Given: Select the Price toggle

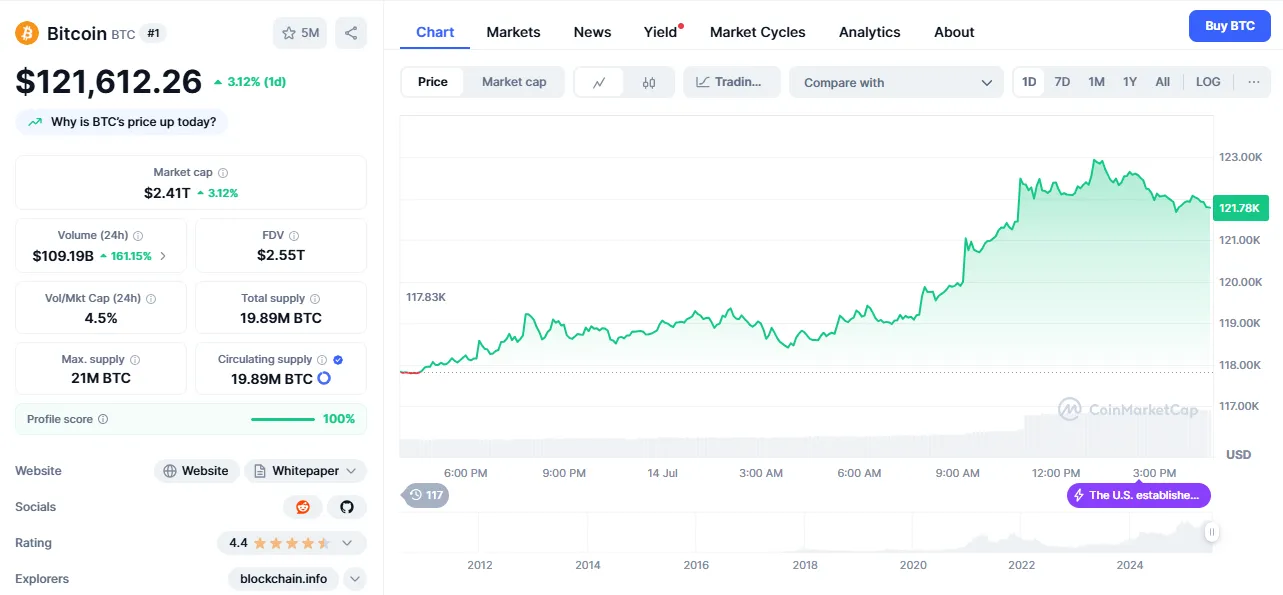Looking at the screenshot, I should point(433,82).
